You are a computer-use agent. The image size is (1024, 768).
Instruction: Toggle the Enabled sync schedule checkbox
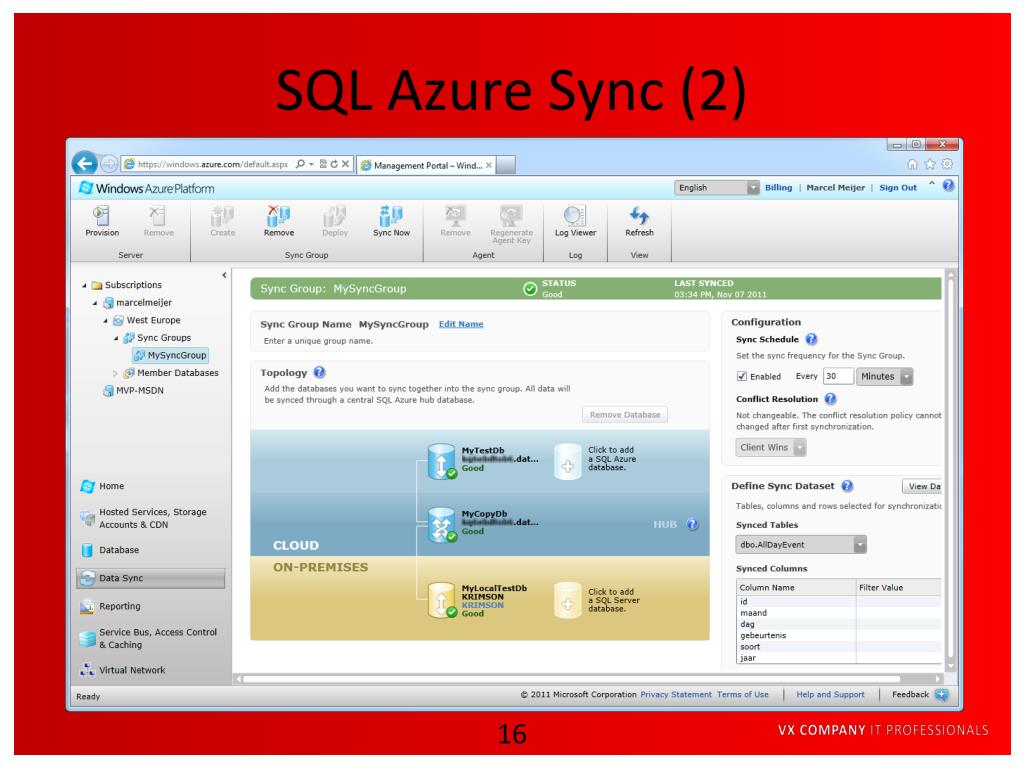[741, 376]
